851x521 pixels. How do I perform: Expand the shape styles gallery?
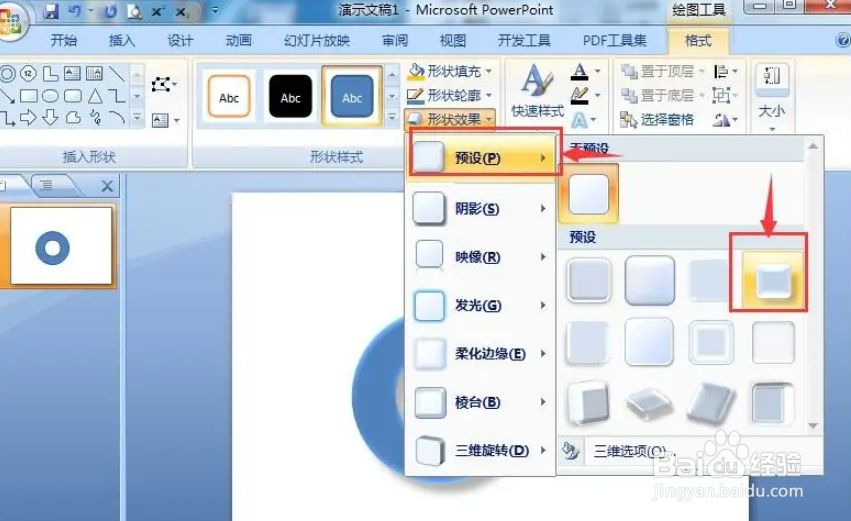pyautogui.click(x=392, y=117)
